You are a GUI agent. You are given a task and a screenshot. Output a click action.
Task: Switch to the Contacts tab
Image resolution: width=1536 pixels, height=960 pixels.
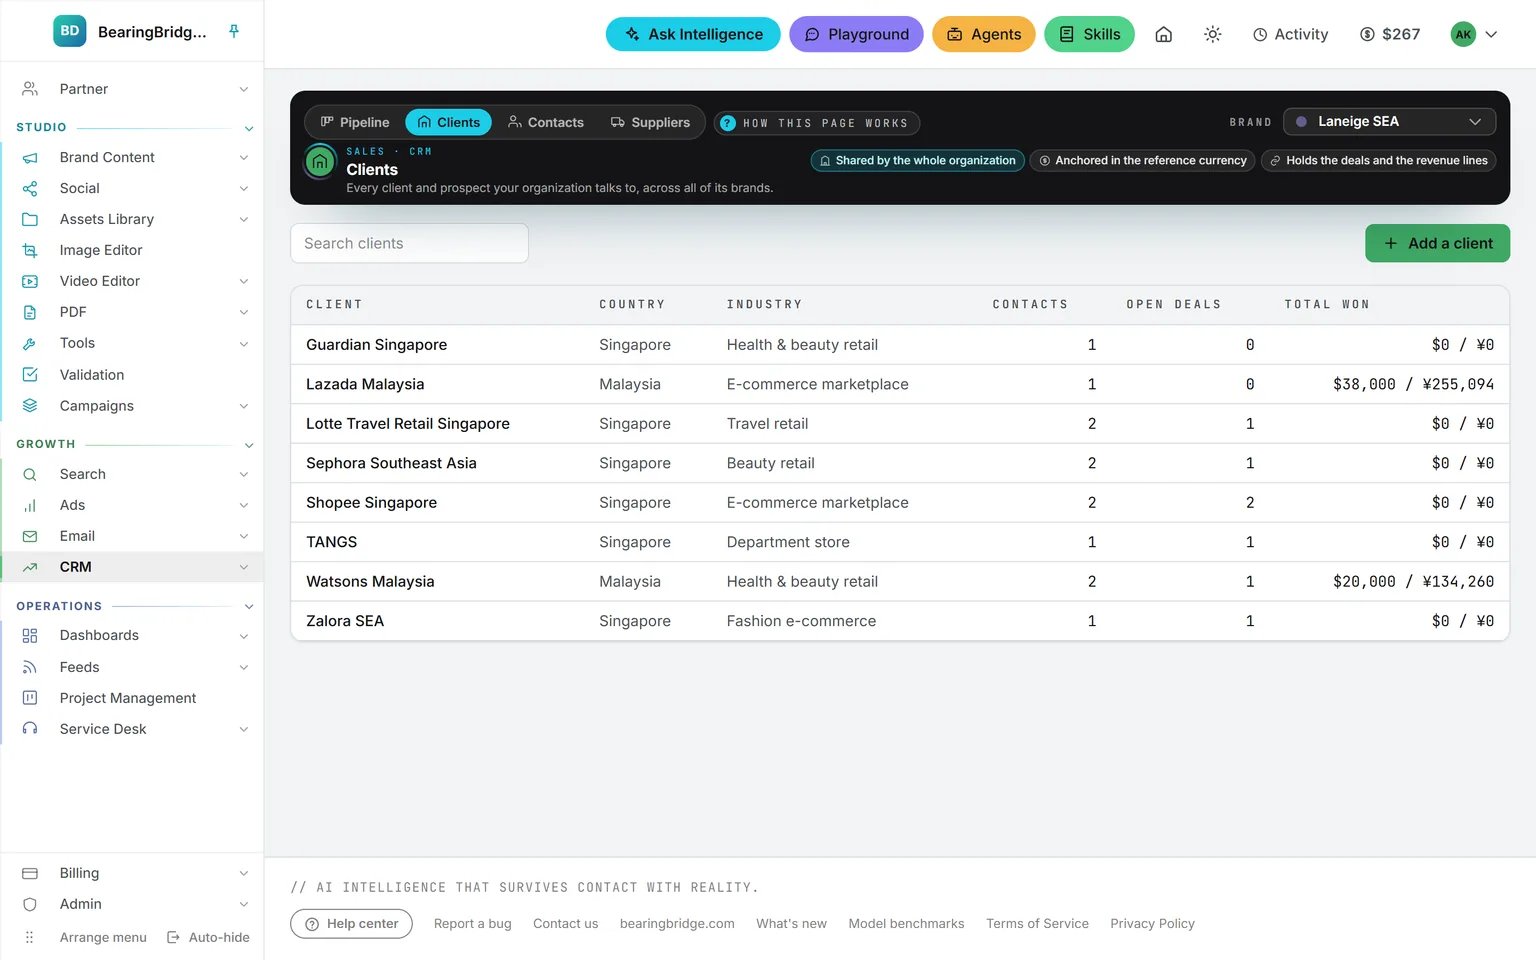[546, 122]
